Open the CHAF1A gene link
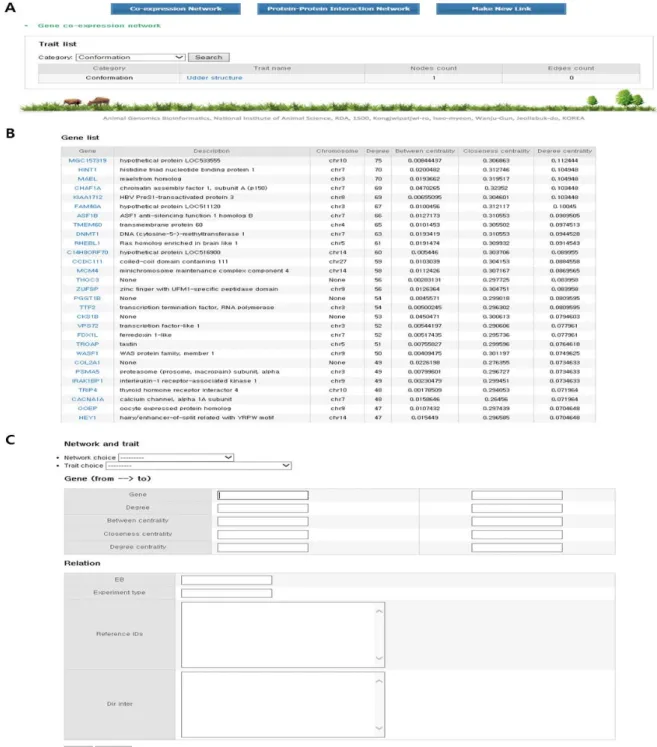The width and height of the screenshot is (657, 747). point(87,188)
